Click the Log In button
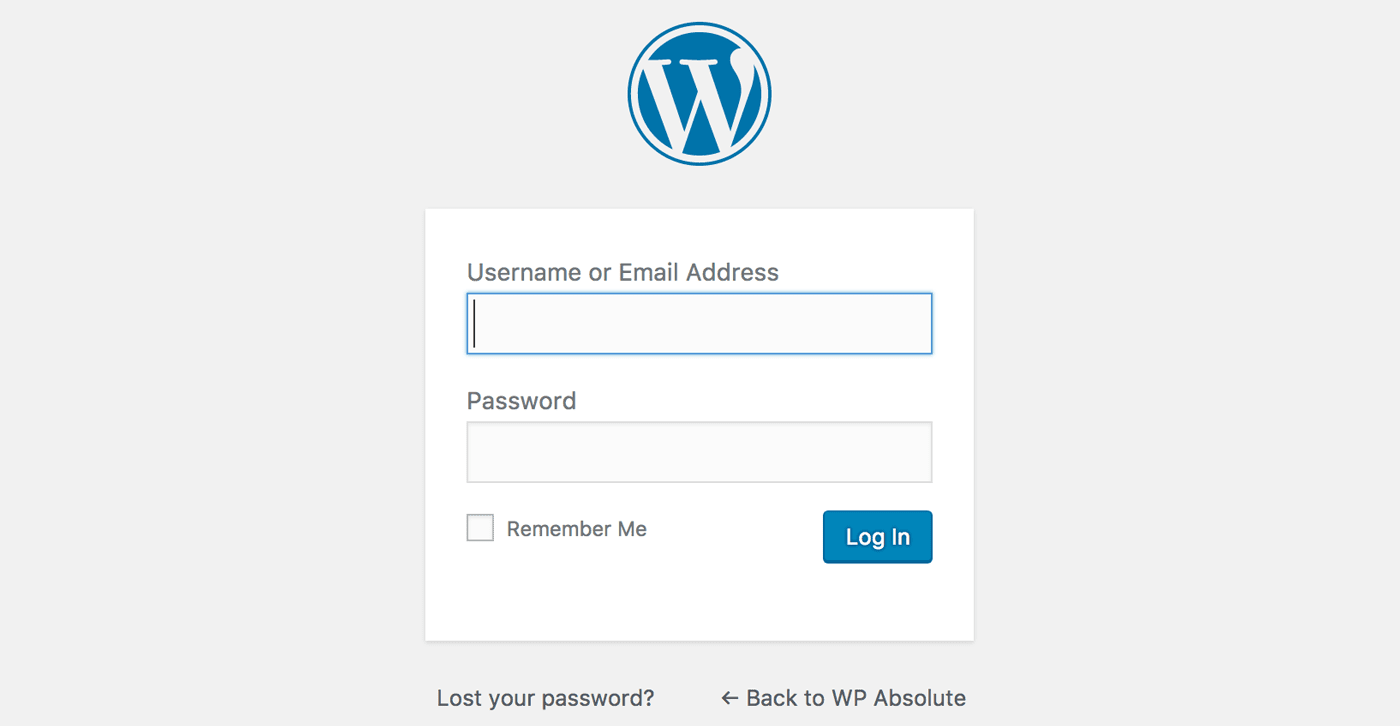This screenshot has height=726, width=1400. (877, 537)
